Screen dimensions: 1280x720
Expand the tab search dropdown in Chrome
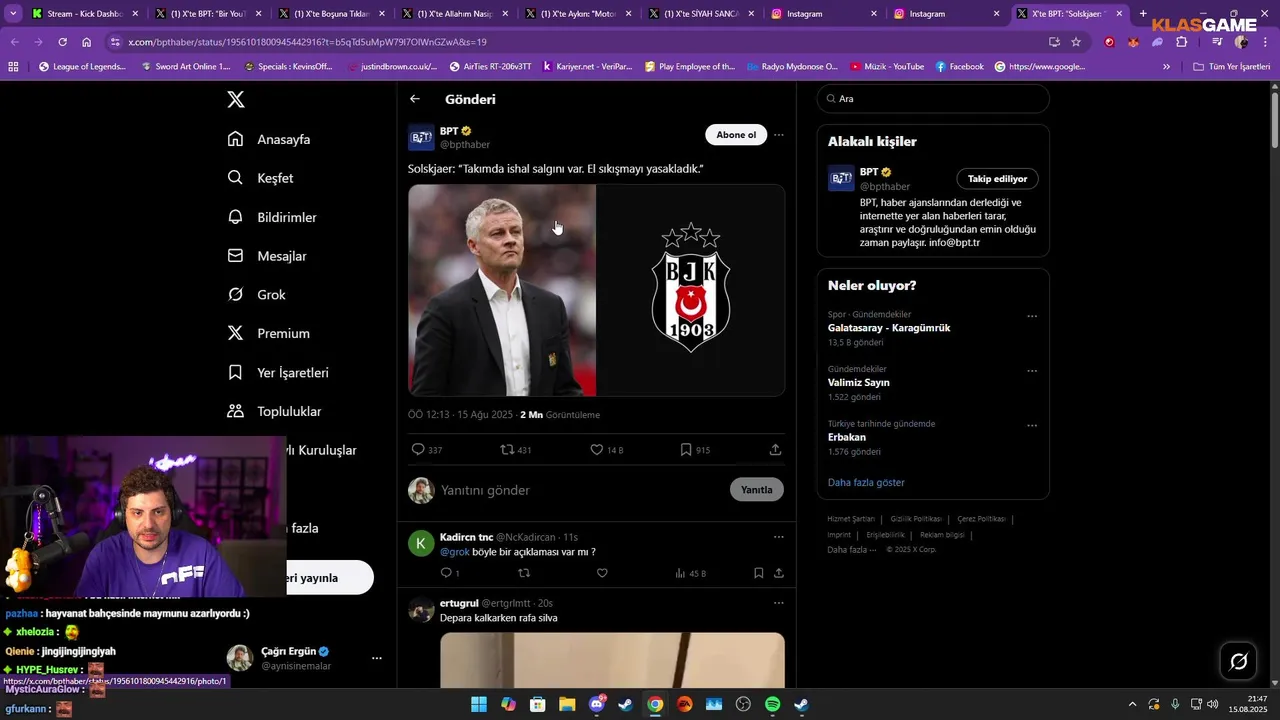pyautogui.click(x=13, y=14)
